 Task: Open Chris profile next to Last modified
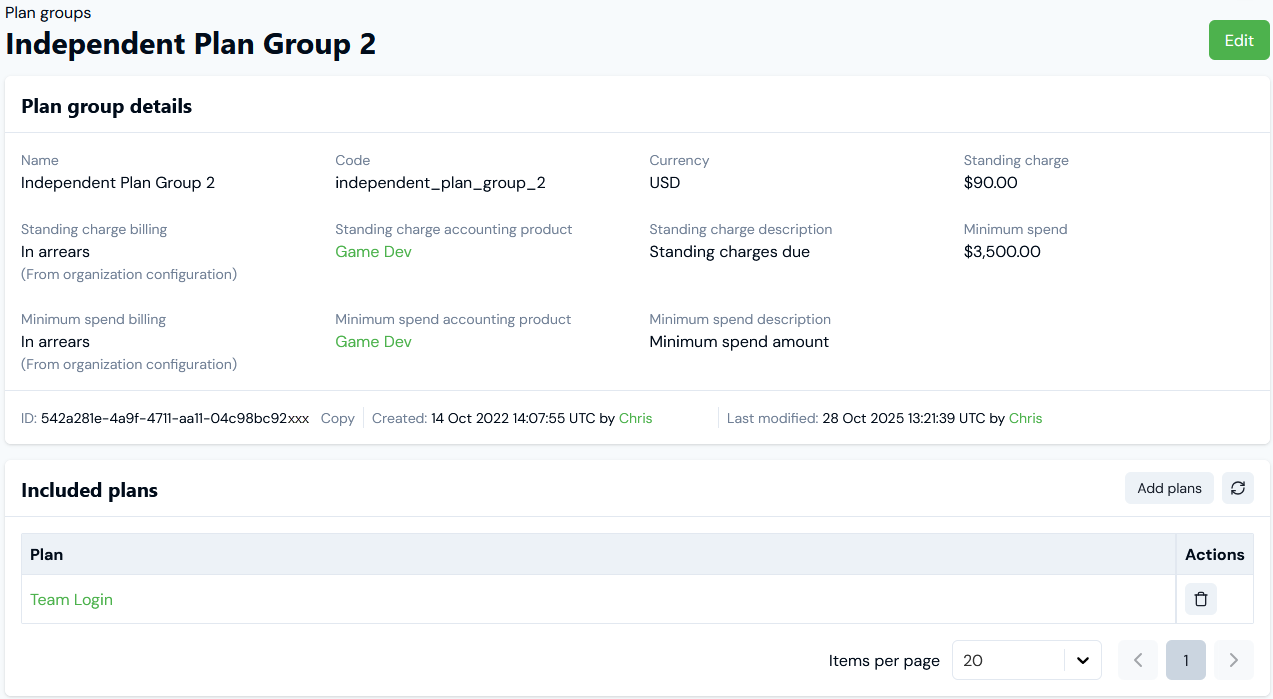click(1025, 418)
